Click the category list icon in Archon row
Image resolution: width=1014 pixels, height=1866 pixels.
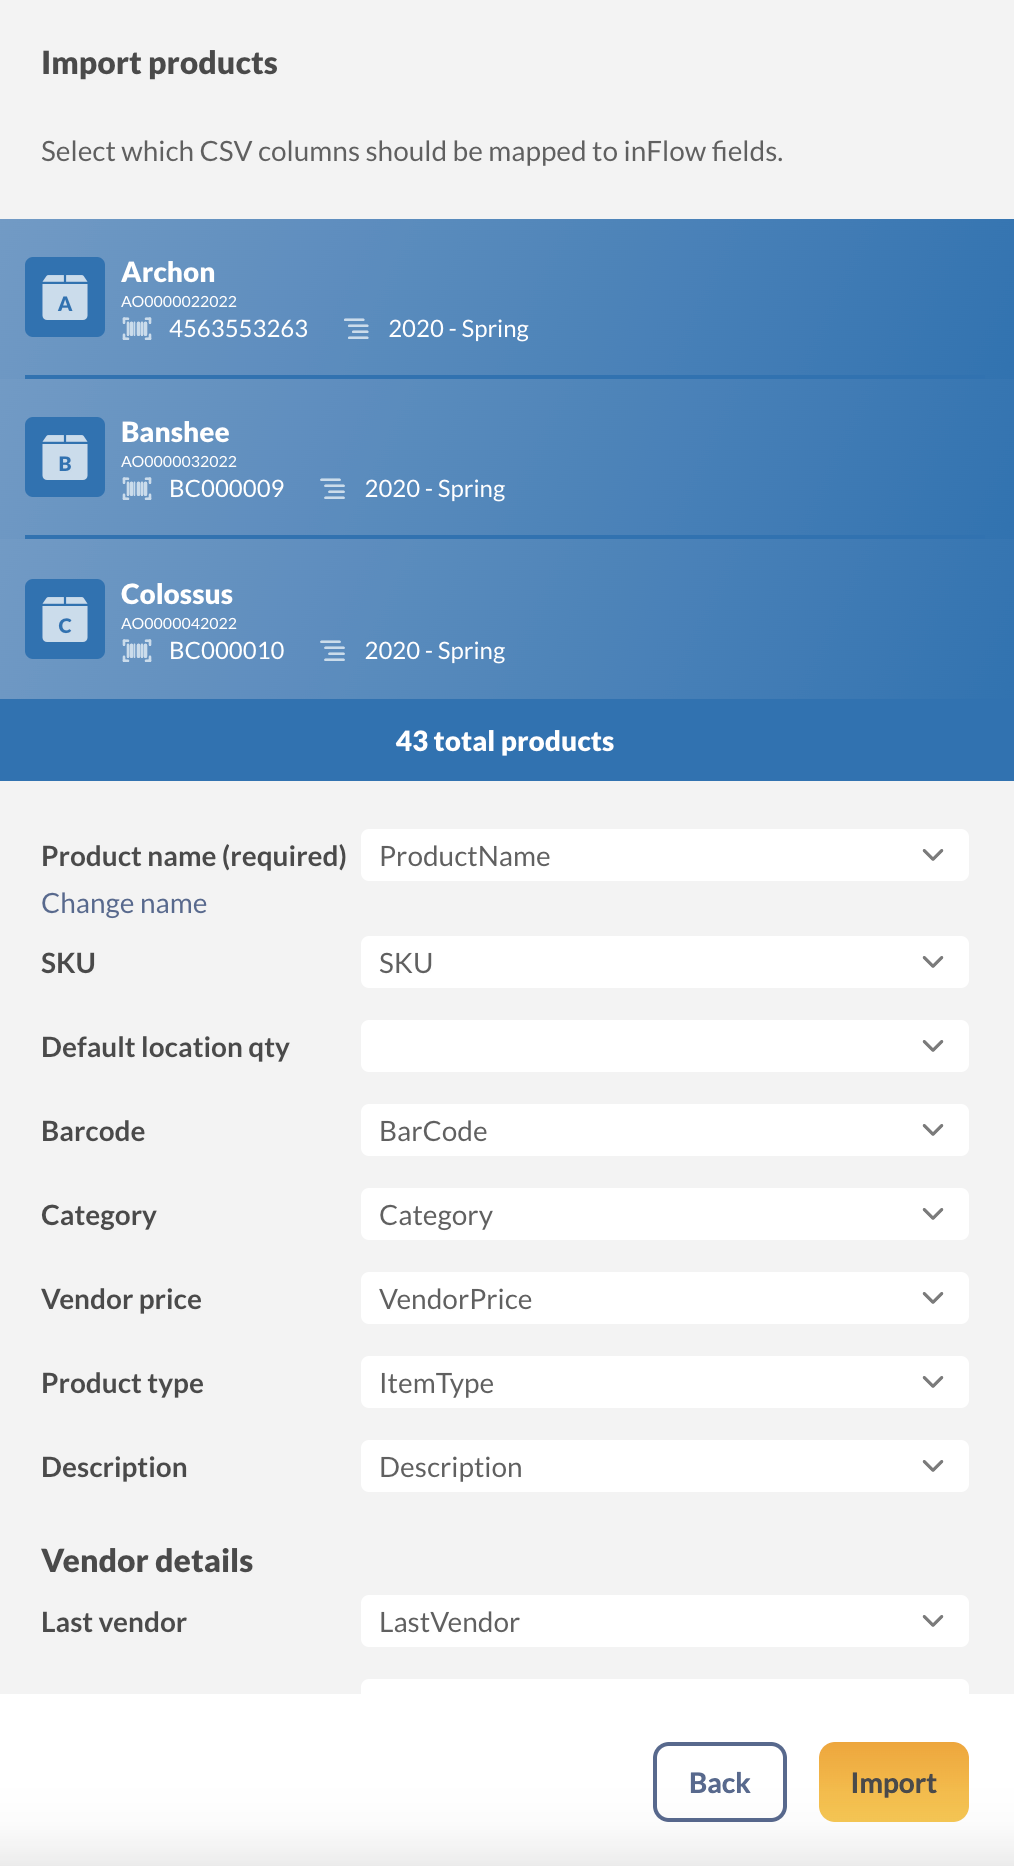(x=357, y=329)
